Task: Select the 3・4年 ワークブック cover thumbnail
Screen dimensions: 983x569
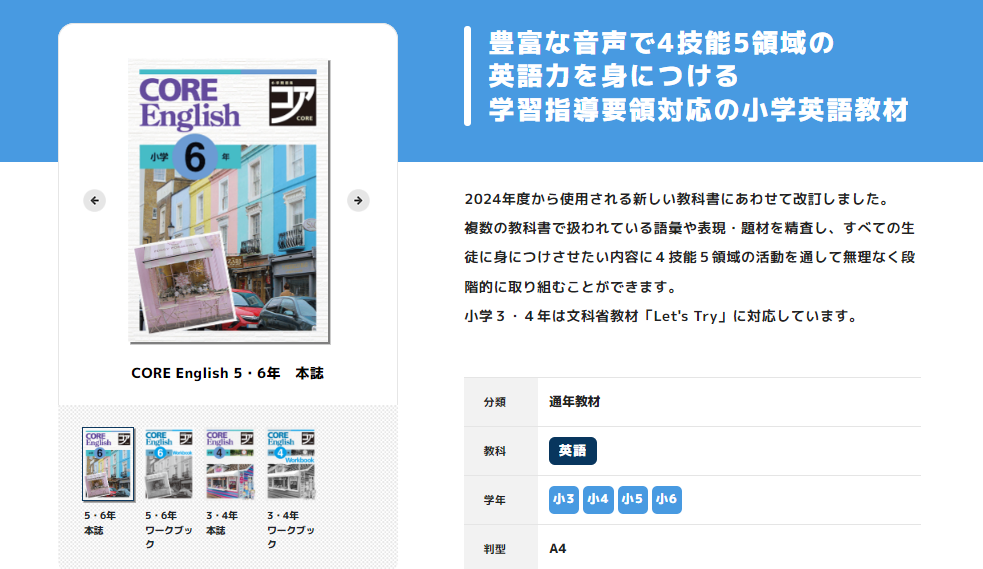Action: pyautogui.click(x=291, y=464)
